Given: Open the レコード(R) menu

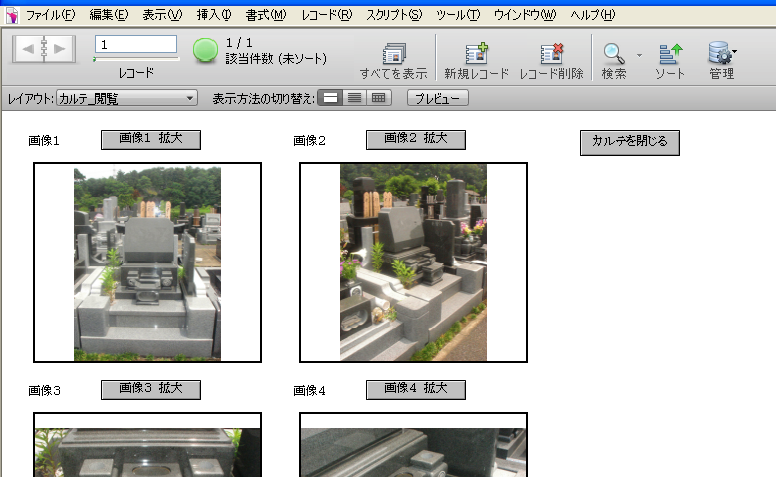Looking at the screenshot, I should point(326,15).
